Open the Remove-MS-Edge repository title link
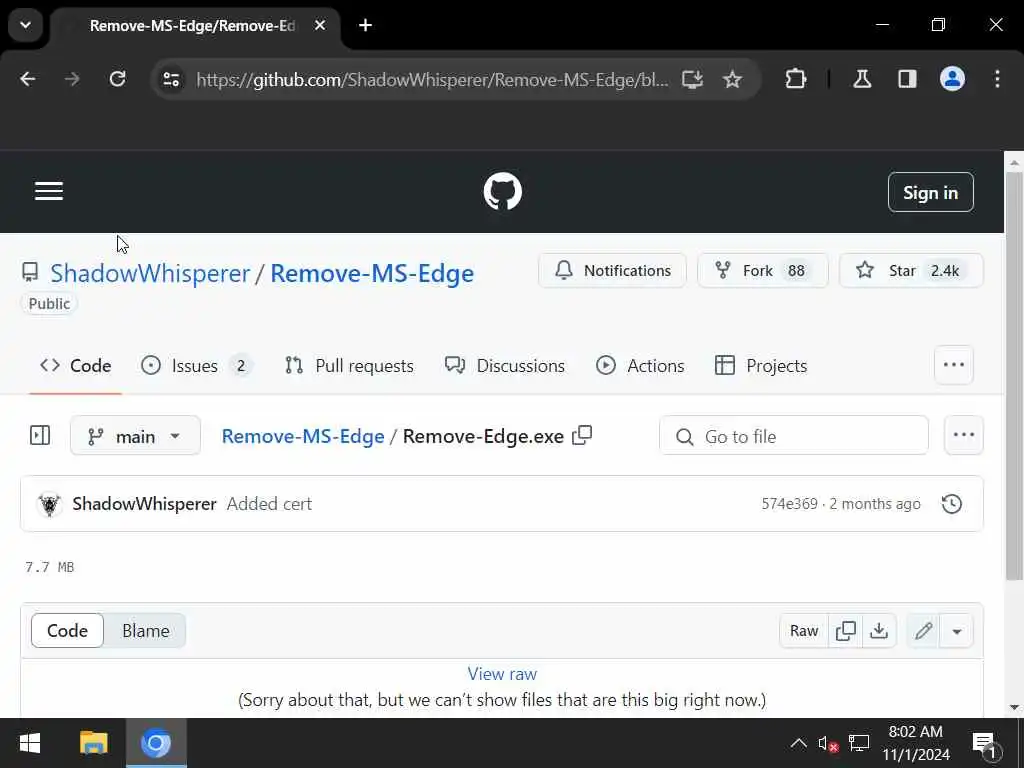The width and height of the screenshot is (1024, 768). point(372,273)
